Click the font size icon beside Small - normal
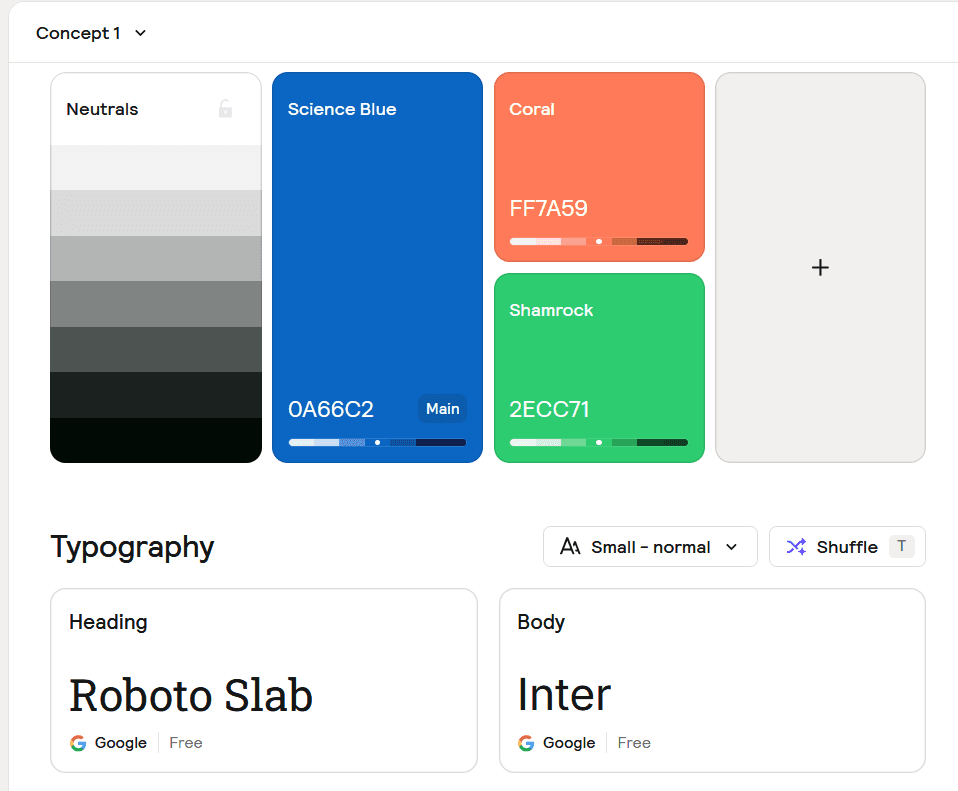958x791 pixels. point(570,547)
